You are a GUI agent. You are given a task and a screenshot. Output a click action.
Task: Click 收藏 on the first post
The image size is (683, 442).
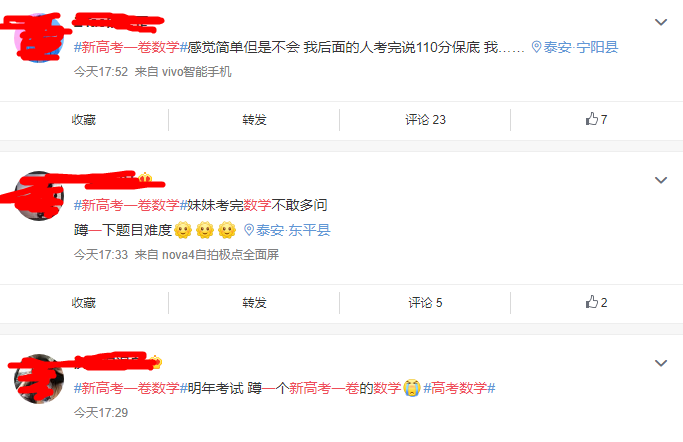point(84,120)
